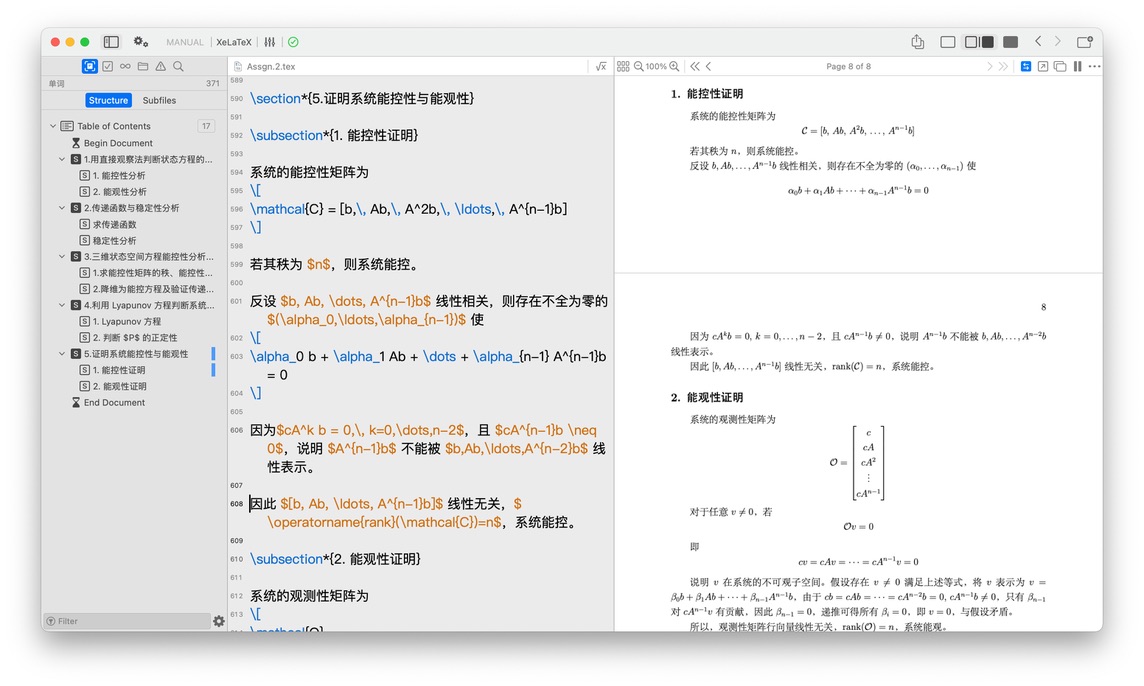Show the warnings panel triangle icon
Viewport: 1144px width, 686px height.
[x=160, y=66]
